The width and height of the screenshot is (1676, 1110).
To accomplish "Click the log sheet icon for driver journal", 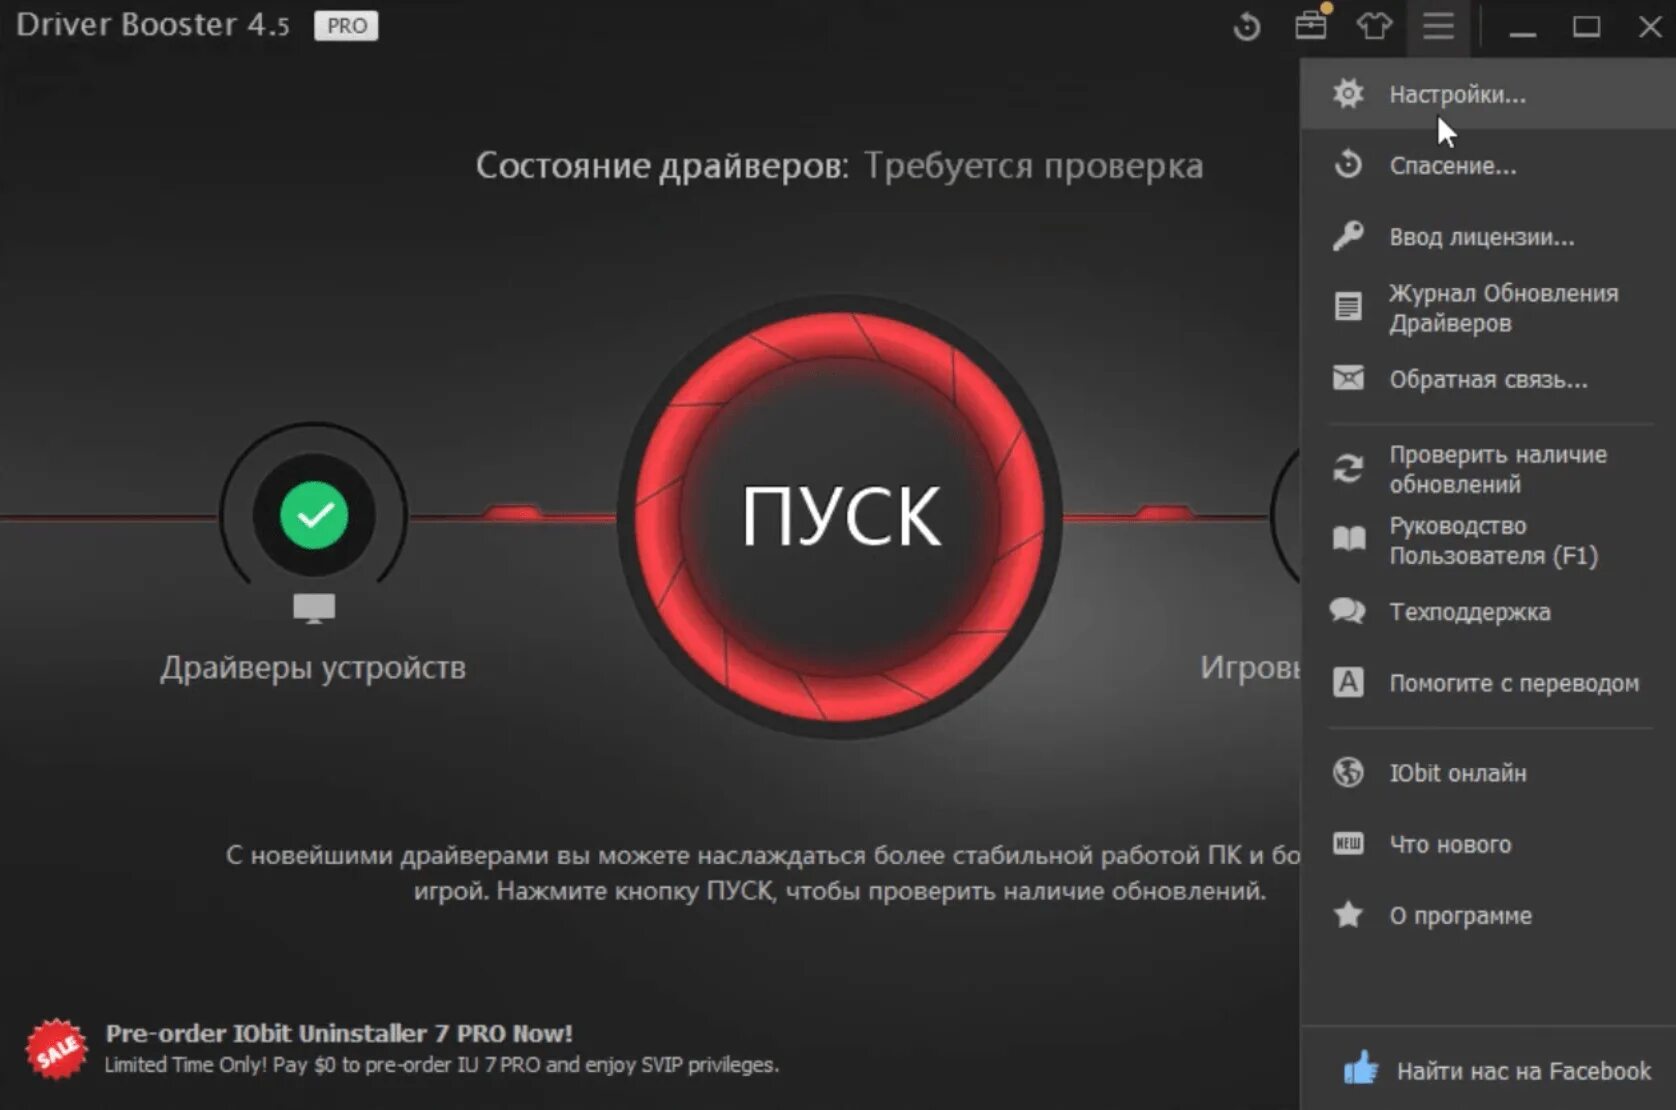I will 1348,306.
